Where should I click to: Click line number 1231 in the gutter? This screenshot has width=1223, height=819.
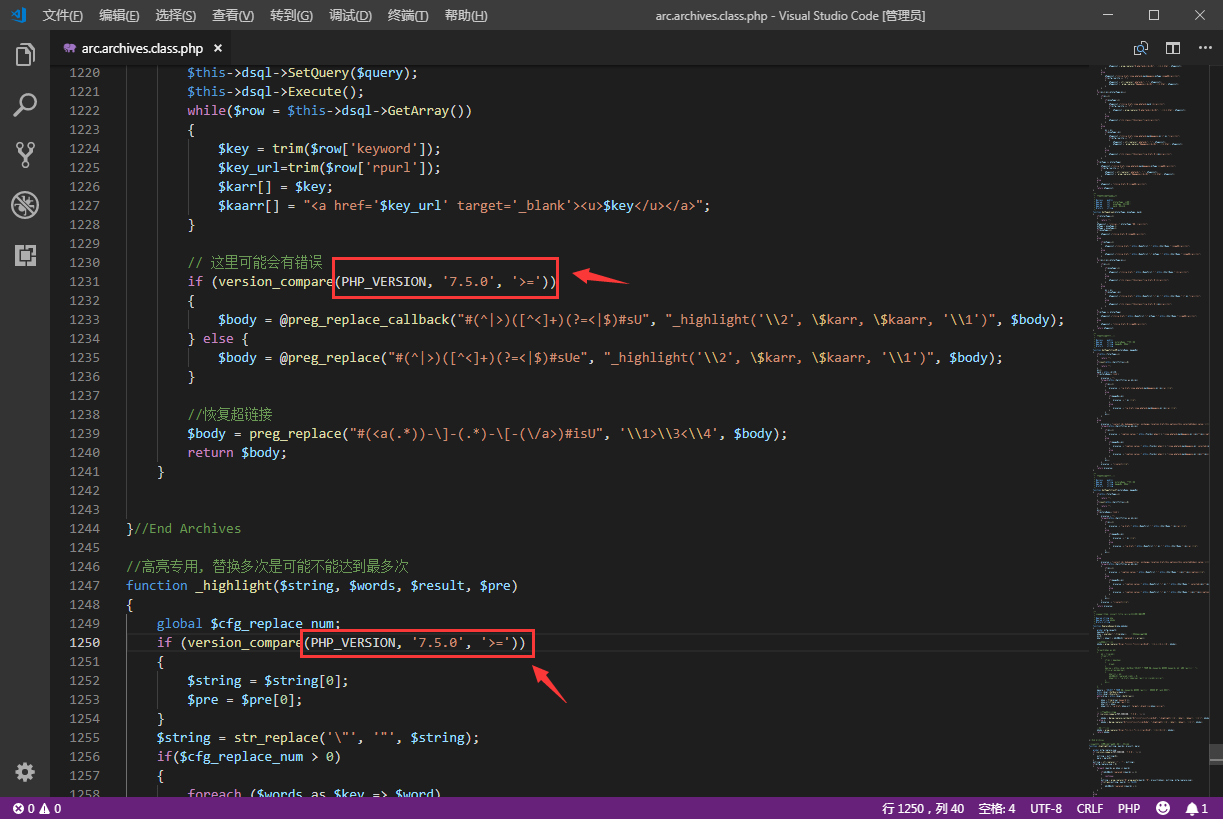(84, 282)
